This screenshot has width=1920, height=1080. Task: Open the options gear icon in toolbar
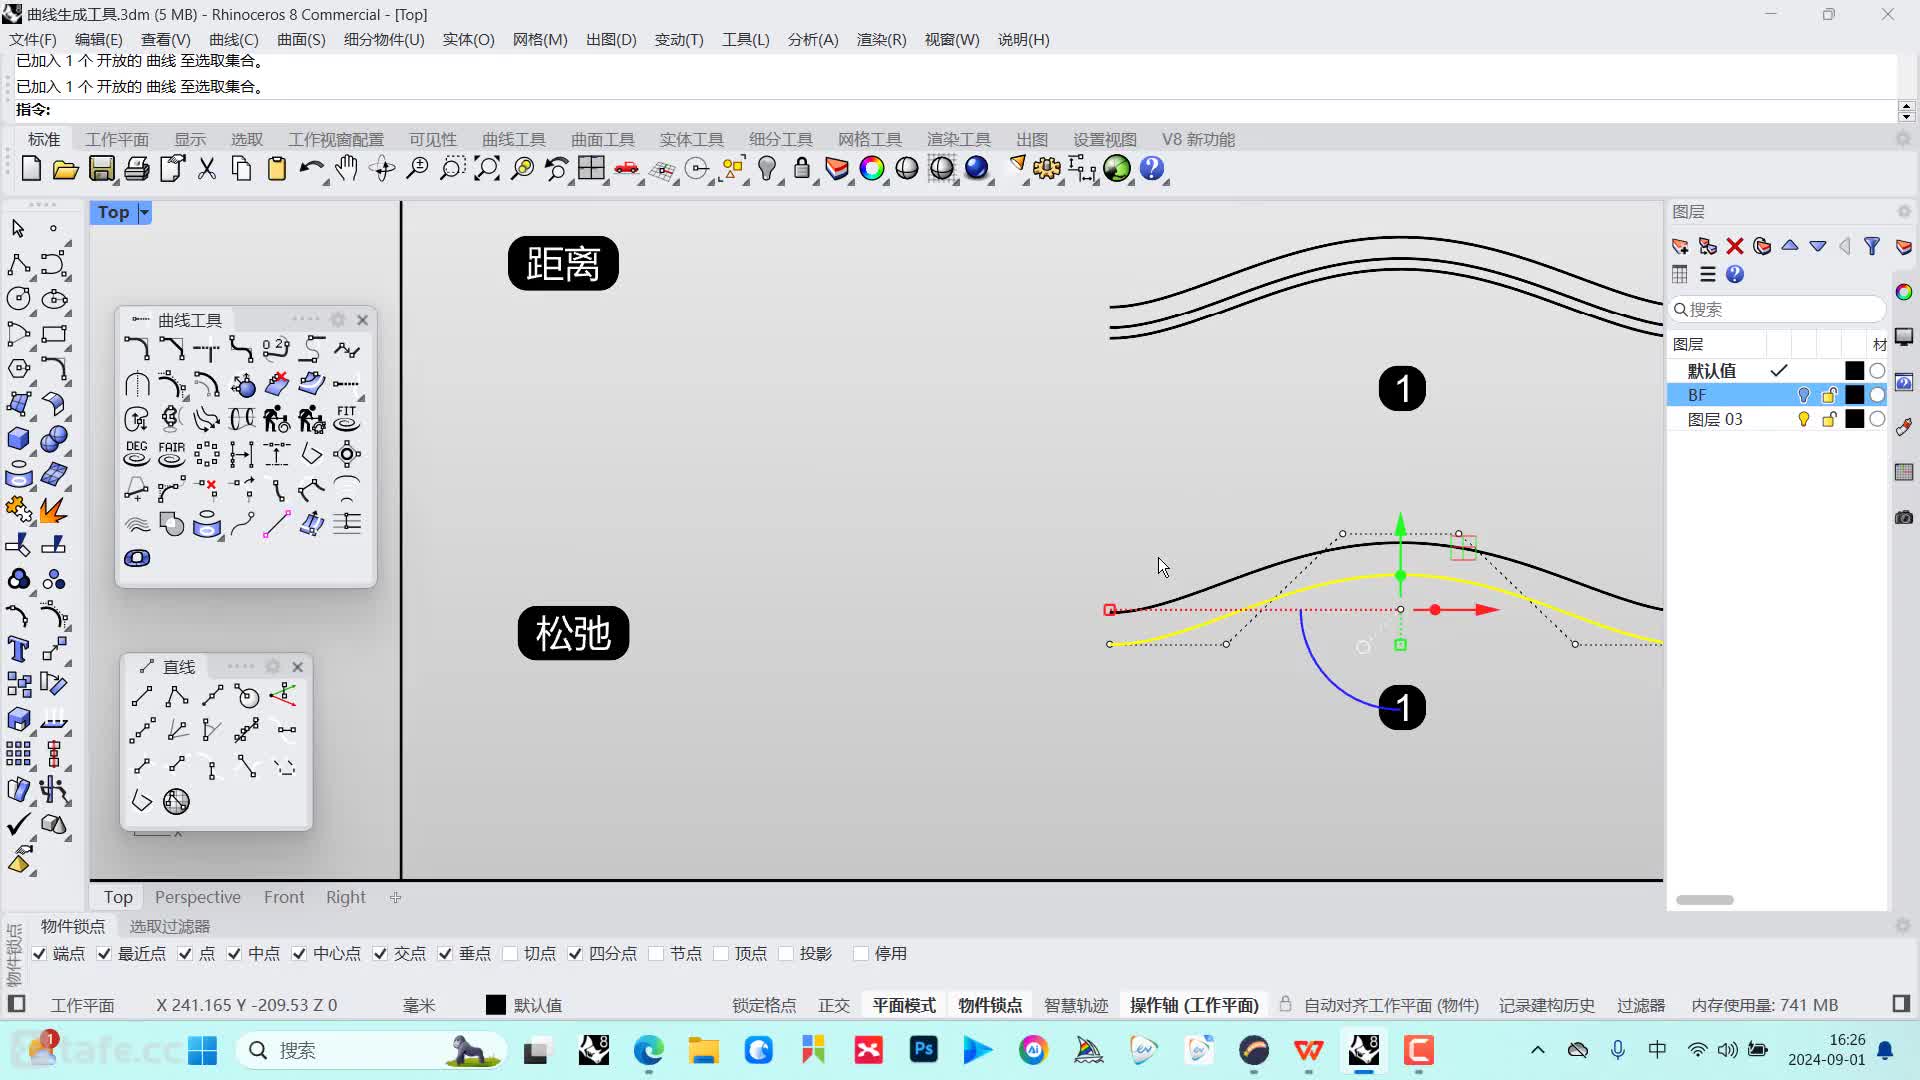click(x=1047, y=169)
